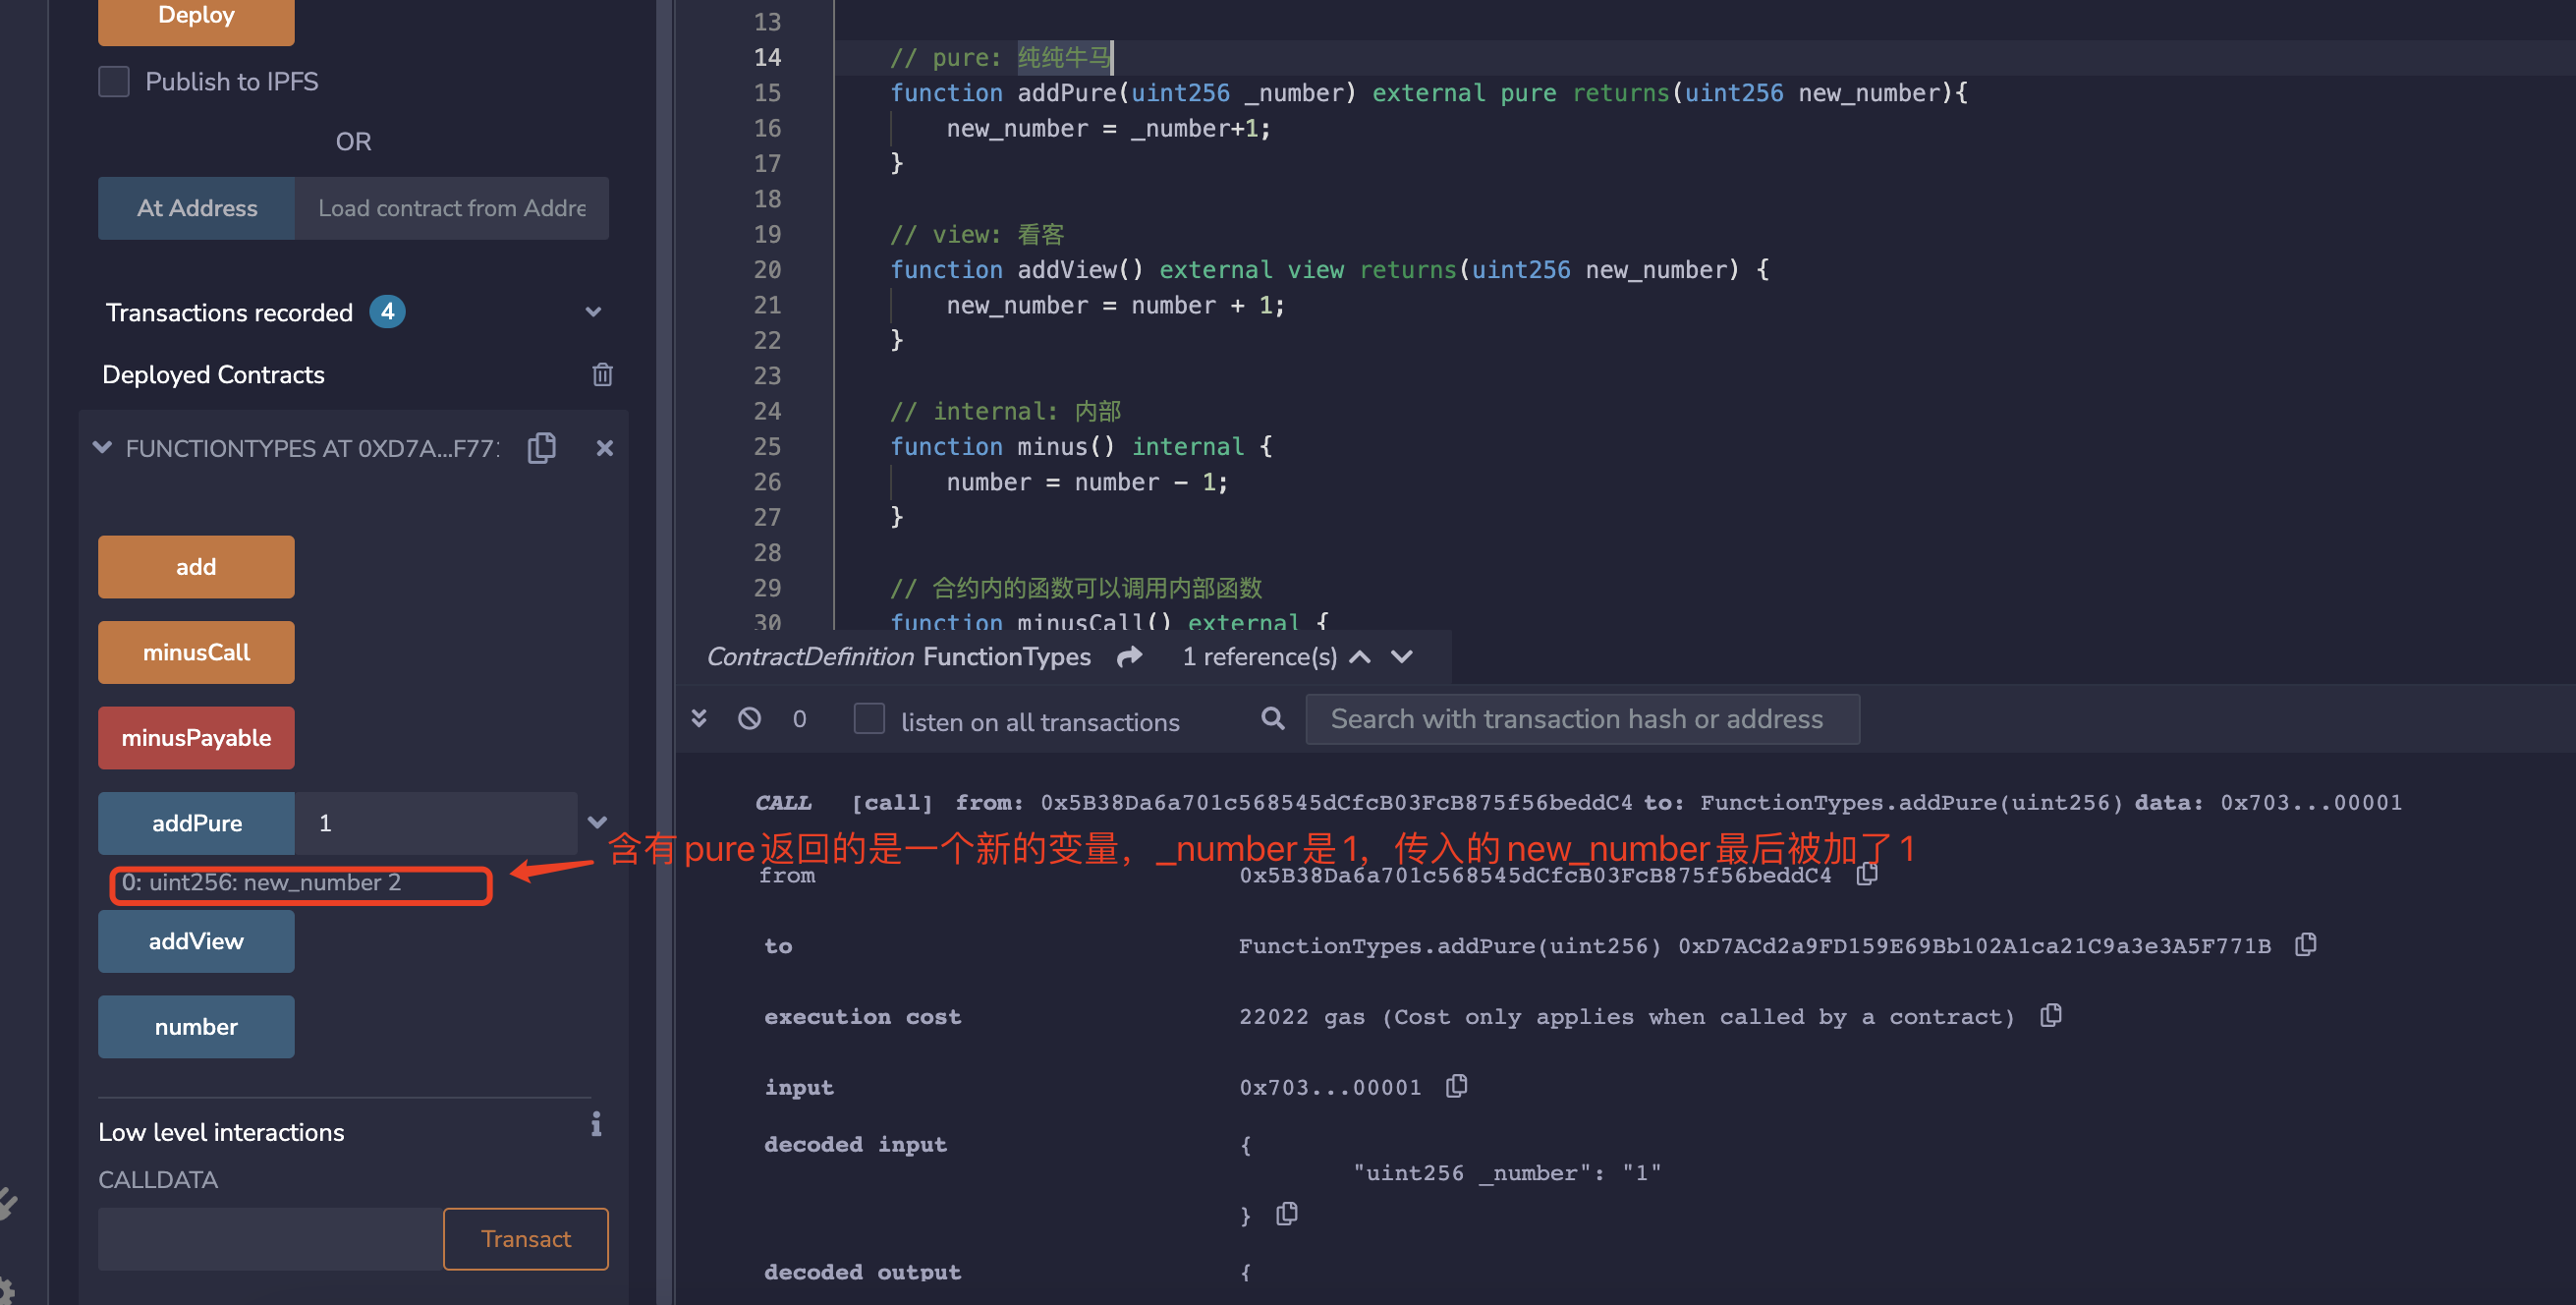This screenshot has width=2576, height=1305.
Task: Expand the Transactions recorded section
Action: (593, 312)
